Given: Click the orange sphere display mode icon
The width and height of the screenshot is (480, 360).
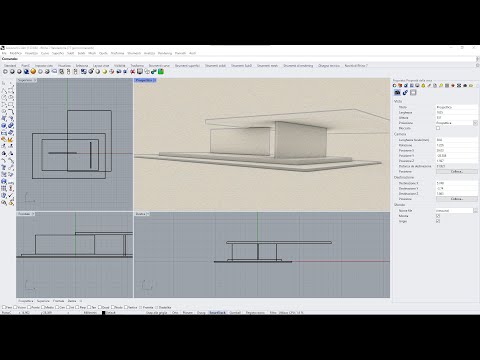Looking at the screenshot, I should point(33,71).
